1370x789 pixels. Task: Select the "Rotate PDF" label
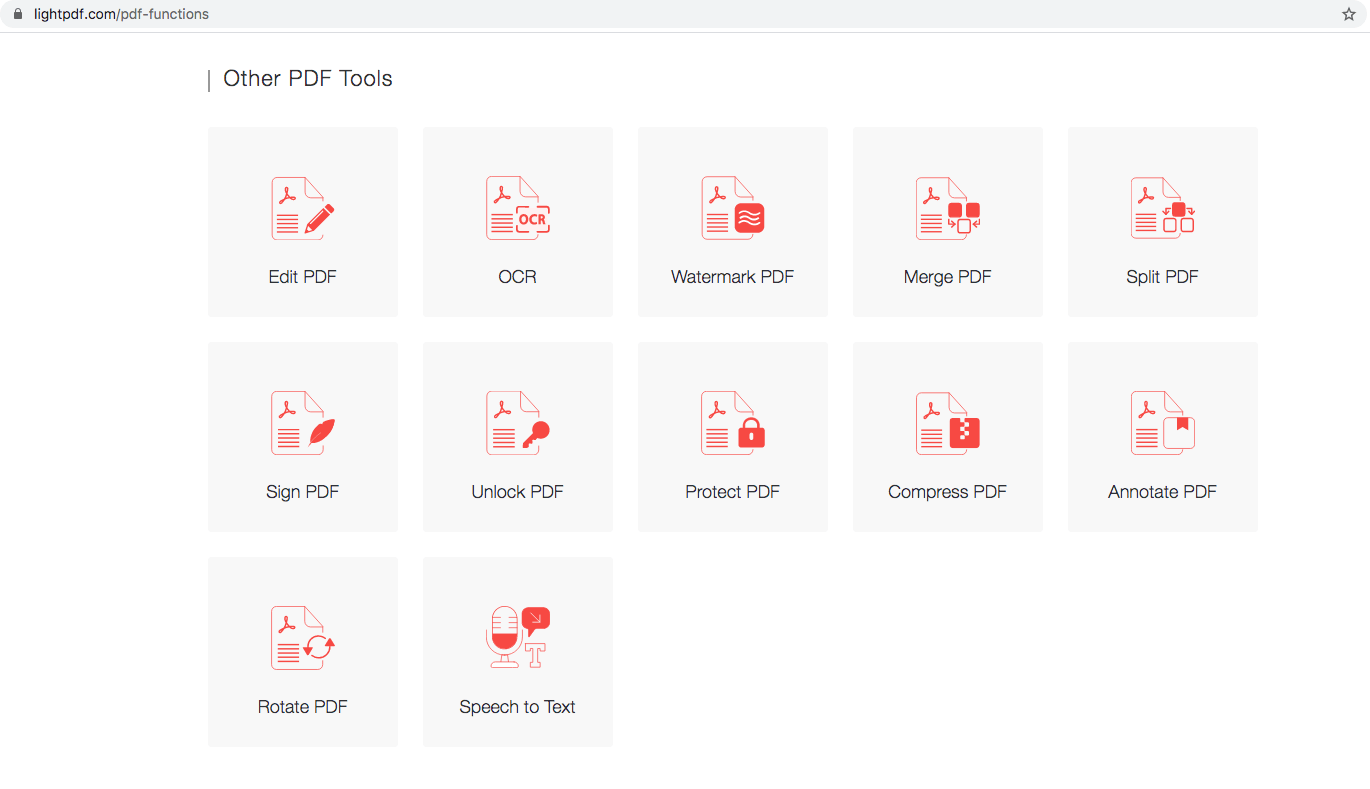pyautogui.click(x=303, y=707)
